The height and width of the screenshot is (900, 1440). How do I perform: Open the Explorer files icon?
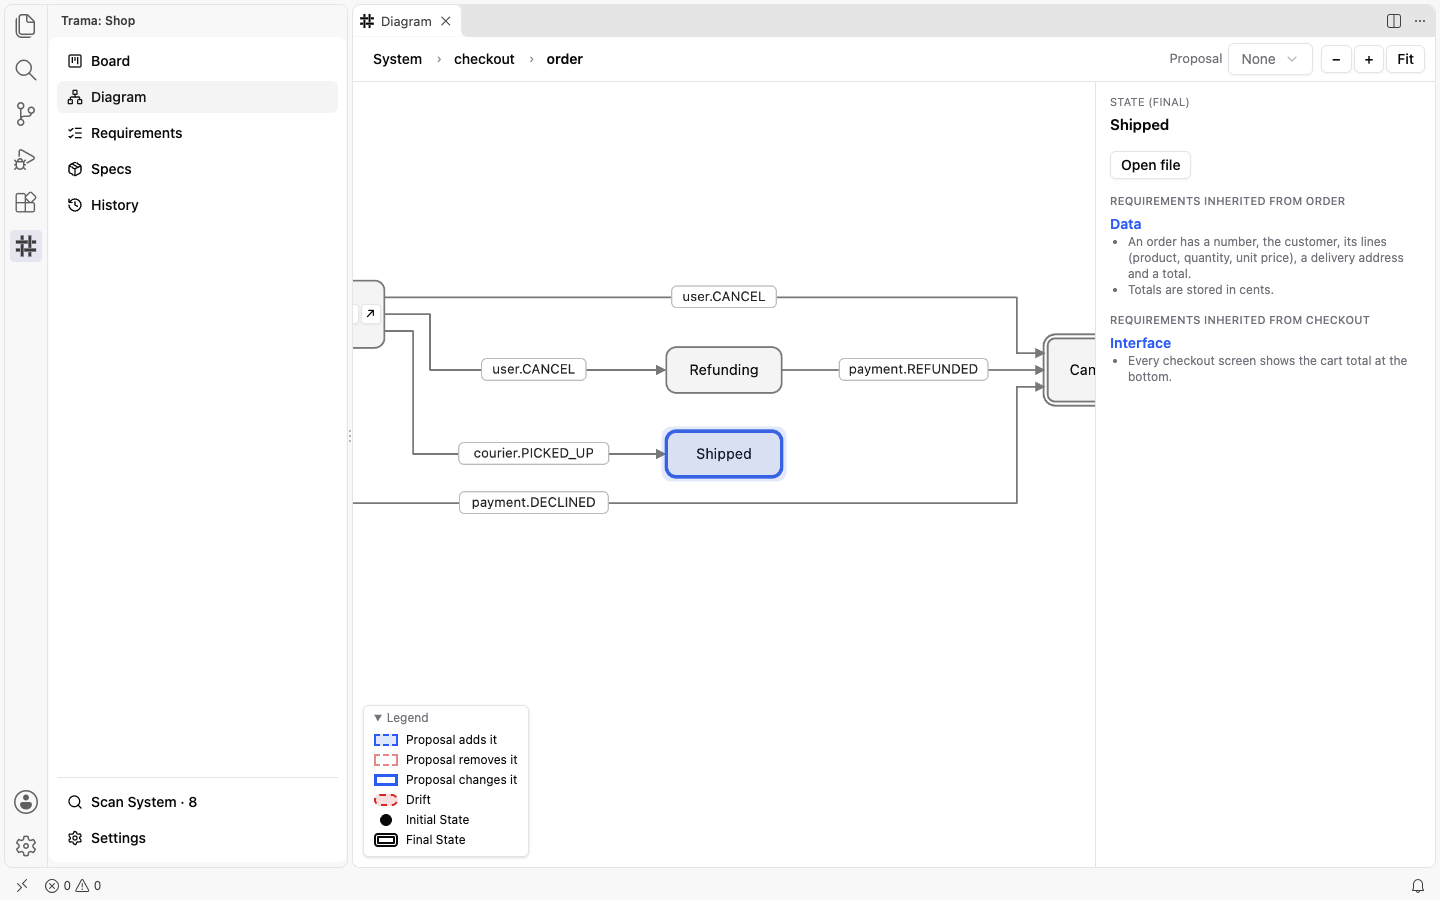26,26
